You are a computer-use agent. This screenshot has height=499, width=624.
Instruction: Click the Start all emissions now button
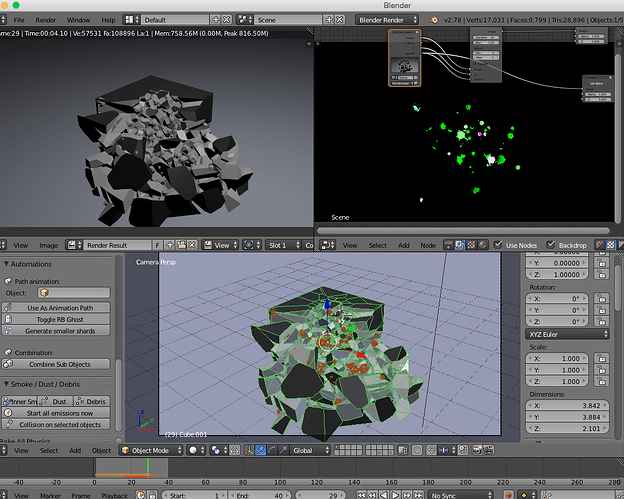[56, 413]
